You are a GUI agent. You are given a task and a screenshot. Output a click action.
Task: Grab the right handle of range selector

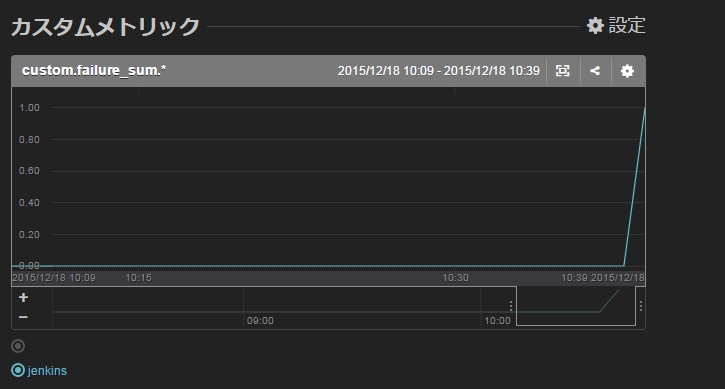pos(640,306)
